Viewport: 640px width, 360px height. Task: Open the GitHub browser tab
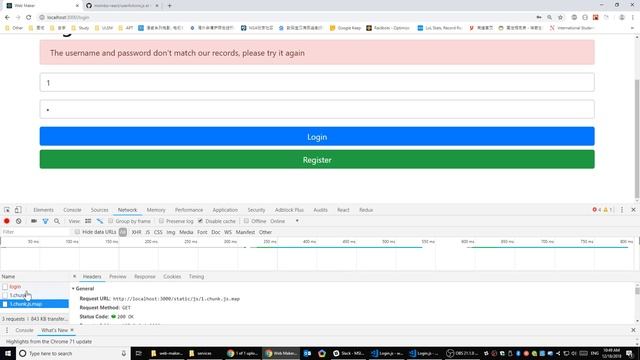pyautogui.click(x=122, y=6)
